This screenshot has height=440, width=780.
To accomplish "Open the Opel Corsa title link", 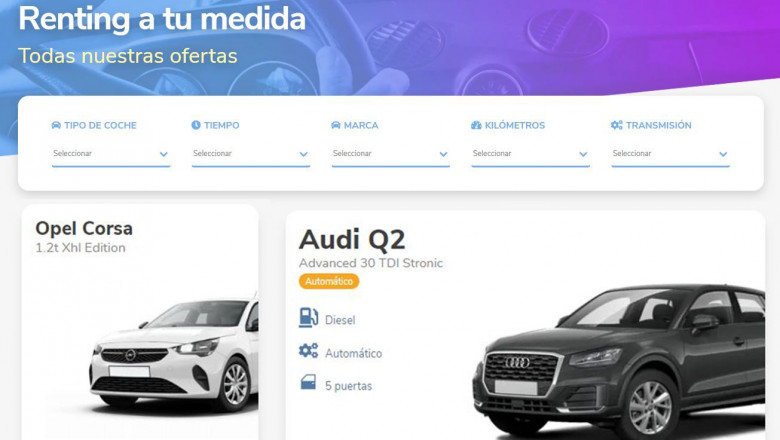I will (x=84, y=229).
